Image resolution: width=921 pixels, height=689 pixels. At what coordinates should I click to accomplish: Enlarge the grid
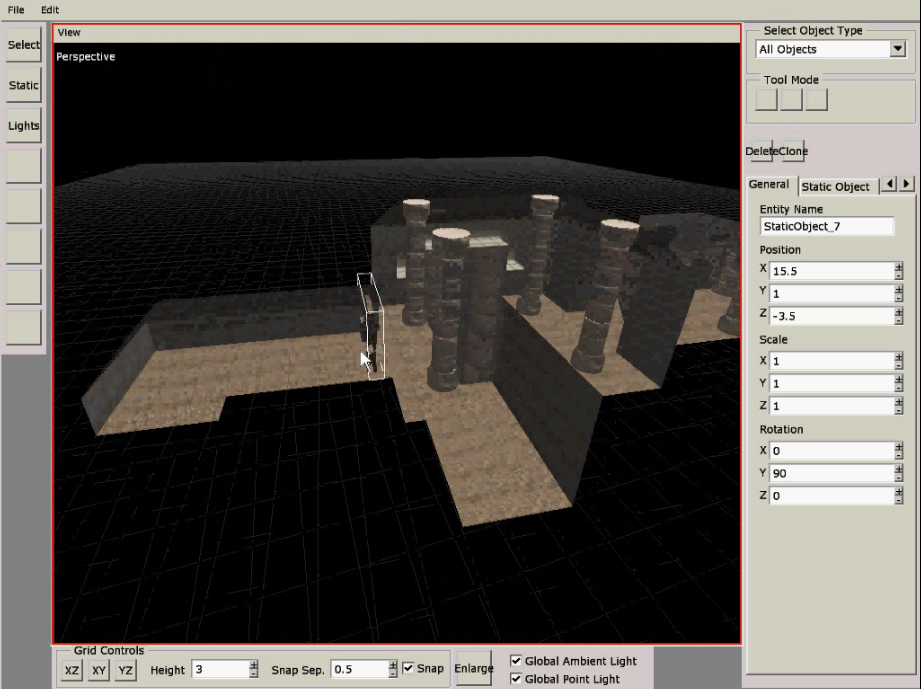click(473, 668)
